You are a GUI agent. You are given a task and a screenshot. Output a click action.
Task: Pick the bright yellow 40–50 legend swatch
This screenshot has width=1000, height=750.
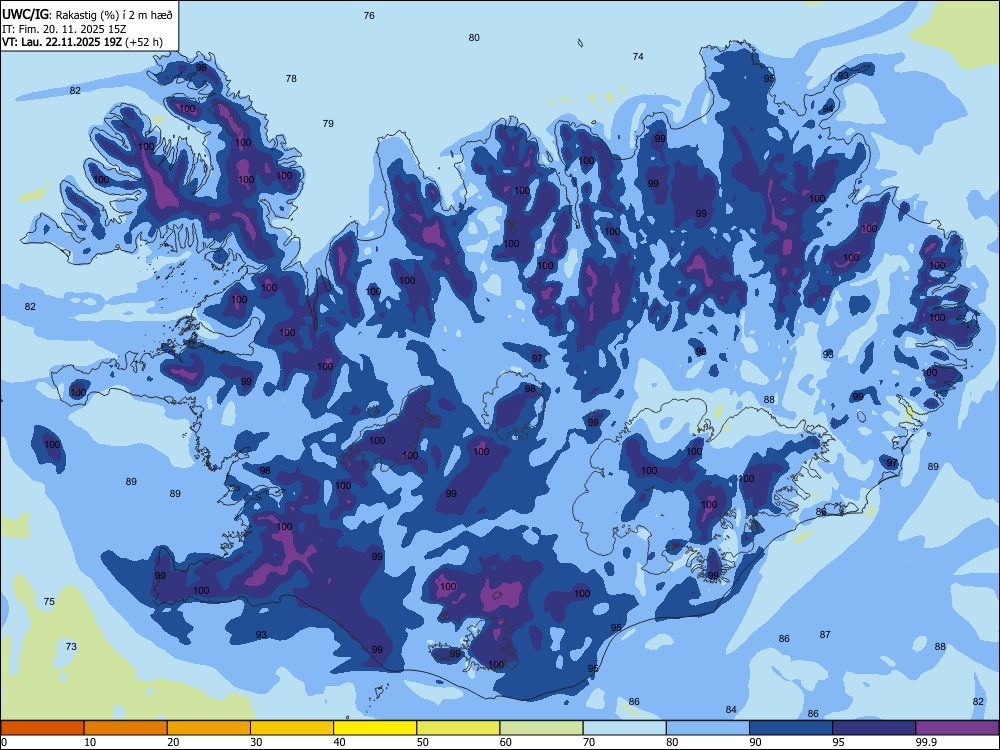click(375, 728)
